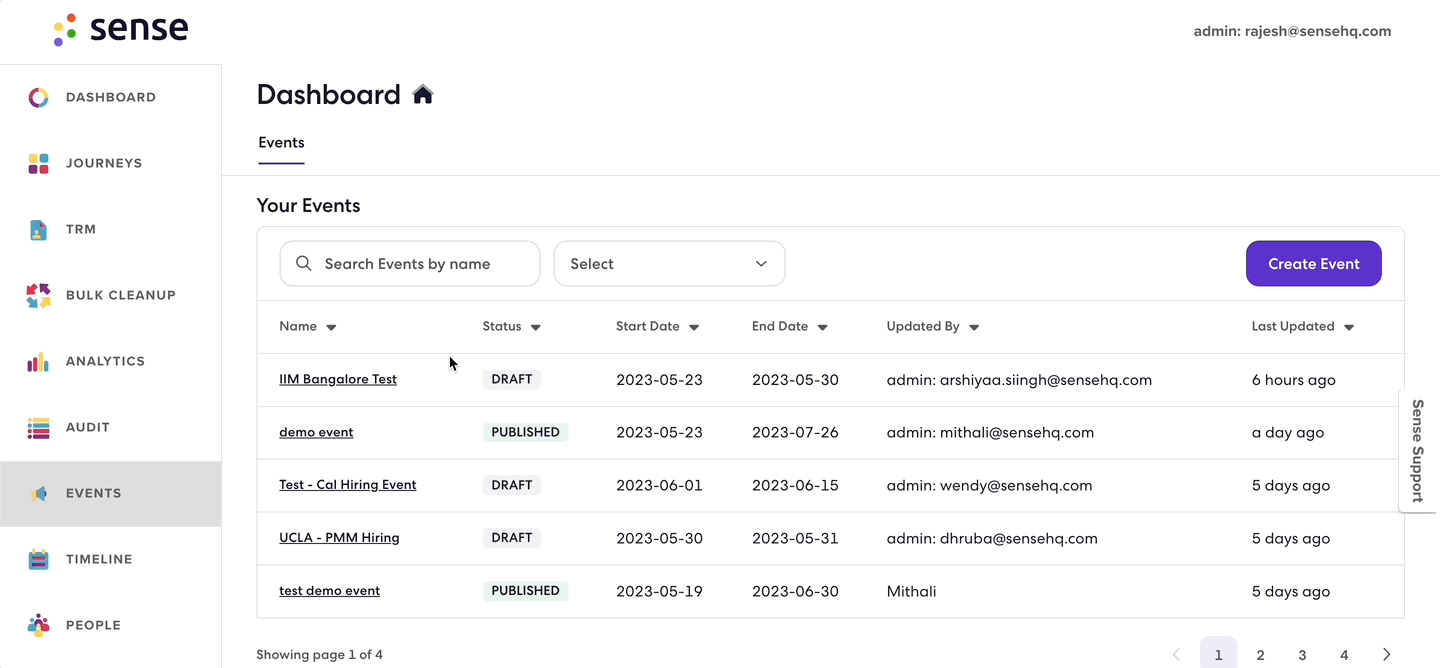Toggle sorting on the Name column
Viewport: 1440px width, 668px height.
[333, 326]
